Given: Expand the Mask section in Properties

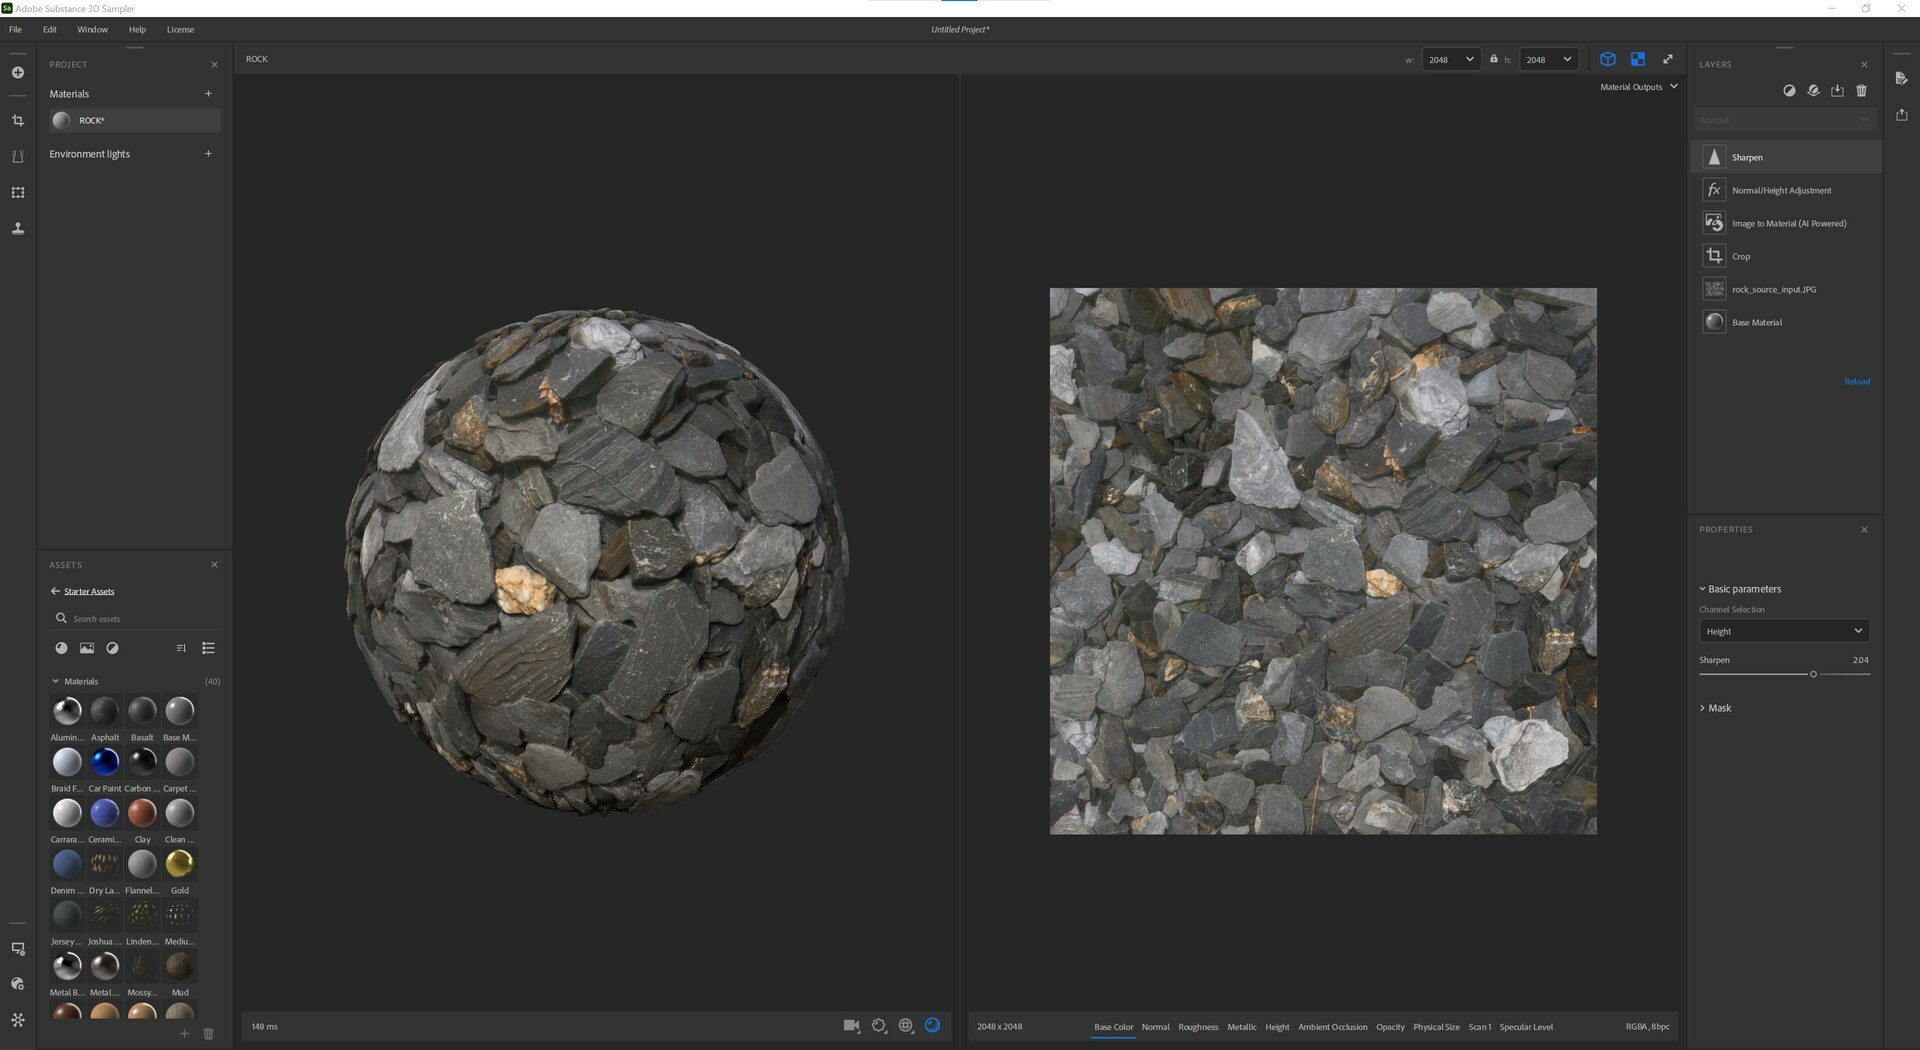Looking at the screenshot, I should [1718, 707].
